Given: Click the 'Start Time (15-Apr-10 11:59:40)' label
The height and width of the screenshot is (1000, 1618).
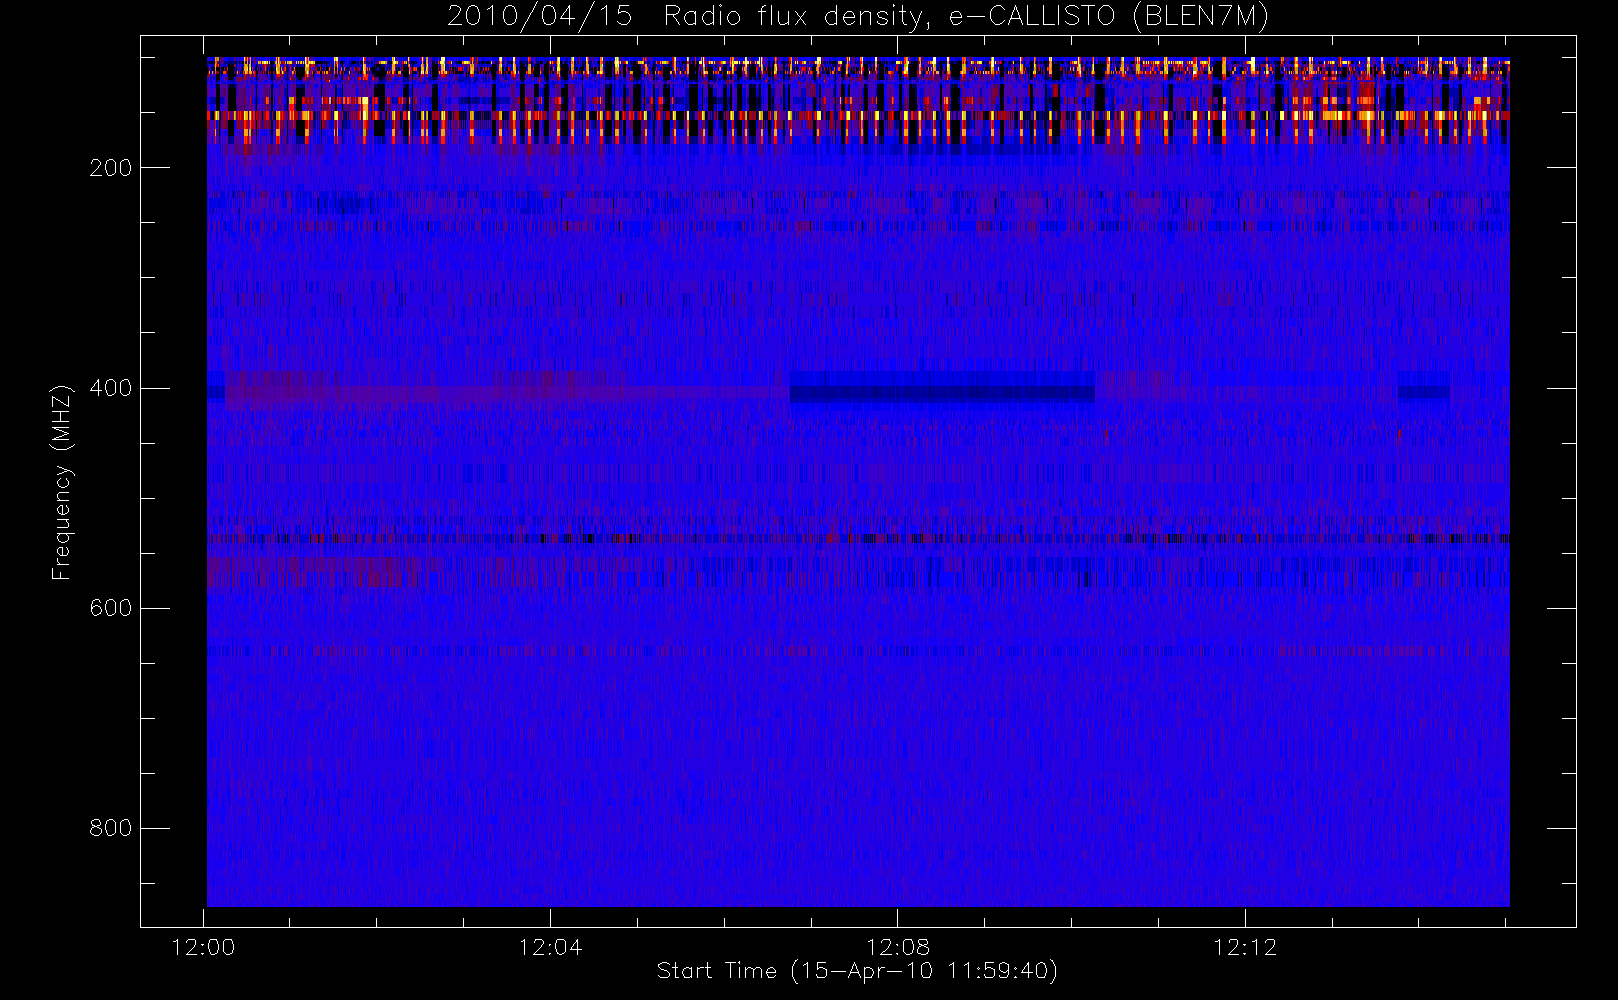Looking at the screenshot, I should click(x=858, y=971).
